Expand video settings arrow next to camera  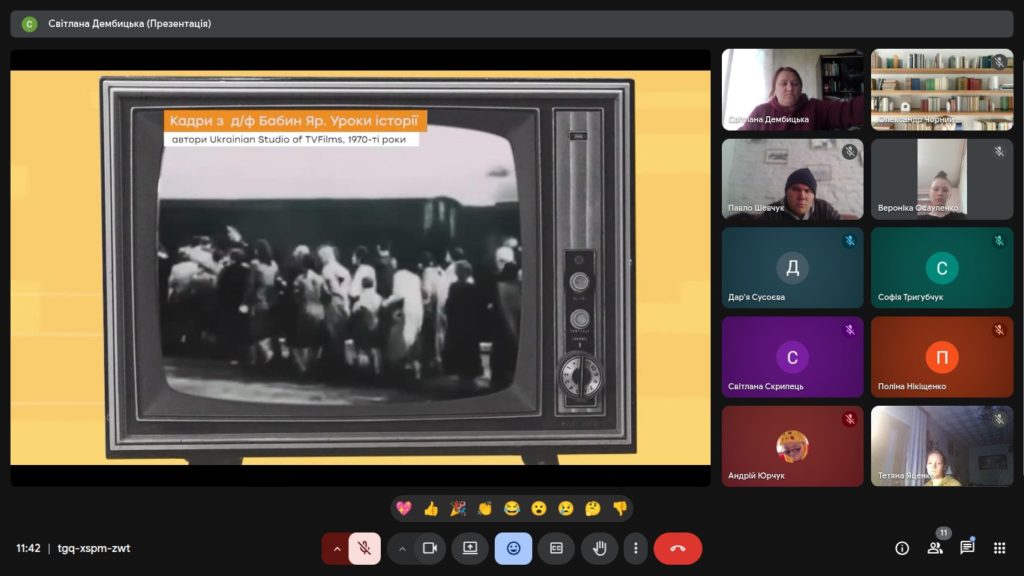pos(402,548)
